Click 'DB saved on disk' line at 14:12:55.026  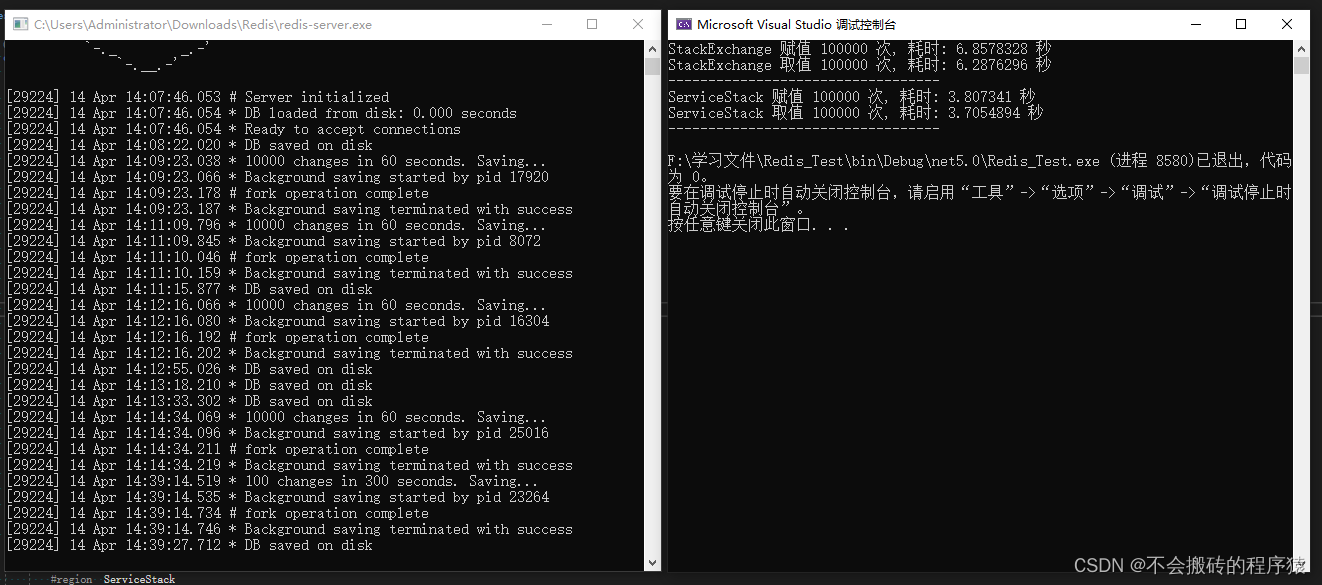click(x=189, y=369)
